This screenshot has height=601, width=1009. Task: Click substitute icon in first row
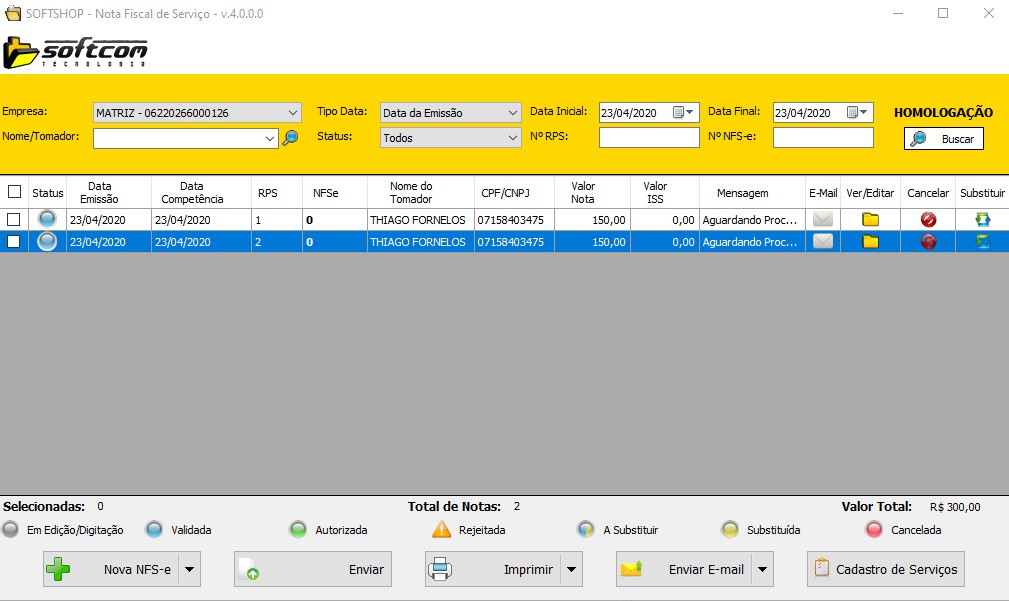[x=982, y=220]
